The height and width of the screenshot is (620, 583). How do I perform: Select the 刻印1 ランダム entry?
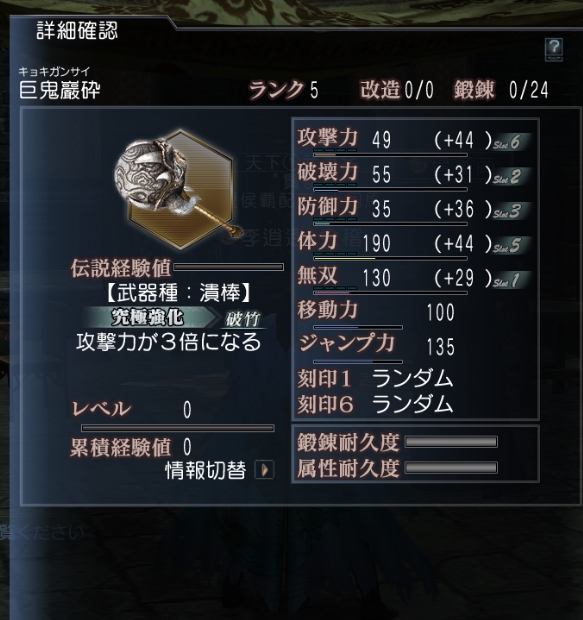(x=375, y=378)
